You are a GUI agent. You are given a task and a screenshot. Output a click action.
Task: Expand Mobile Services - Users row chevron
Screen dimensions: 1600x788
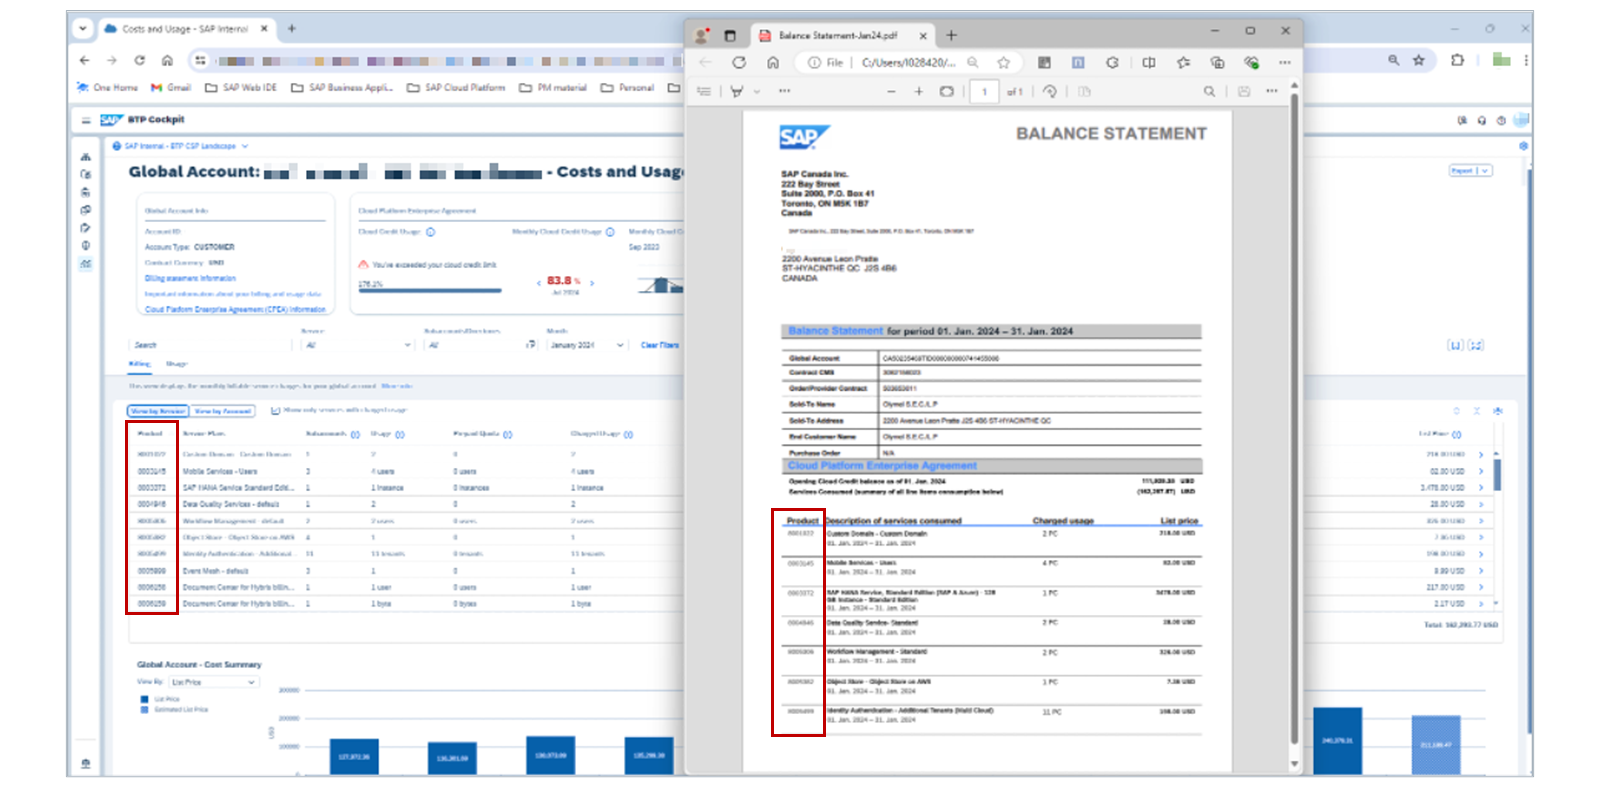click(1481, 471)
